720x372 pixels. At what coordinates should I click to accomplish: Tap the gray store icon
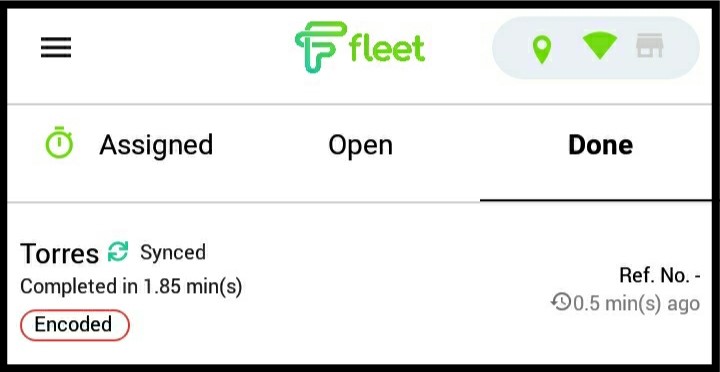(x=649, y=46)
